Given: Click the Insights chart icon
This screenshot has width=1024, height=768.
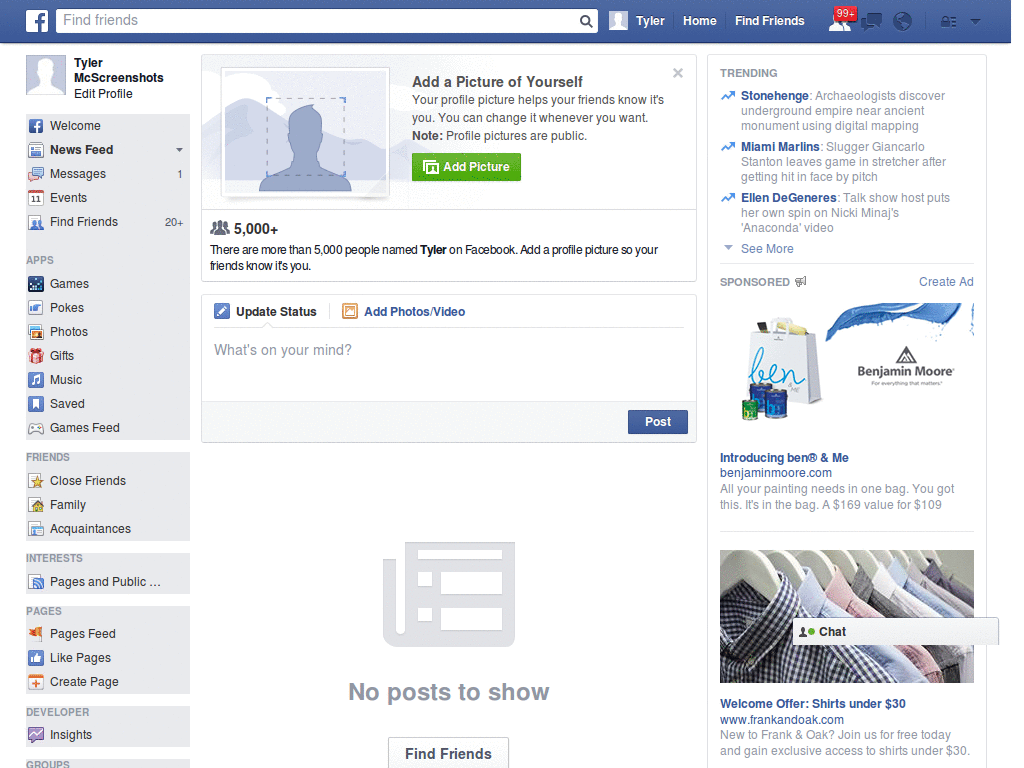Looking at the screenshot, I should pos(36,735).
